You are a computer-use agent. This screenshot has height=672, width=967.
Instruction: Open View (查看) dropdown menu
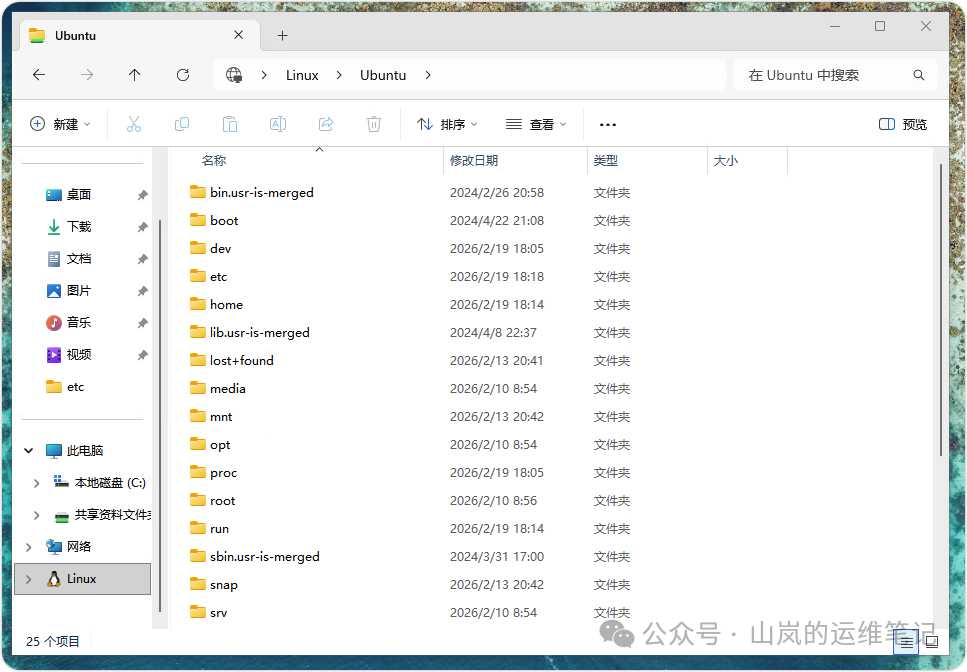pos(536,125)
